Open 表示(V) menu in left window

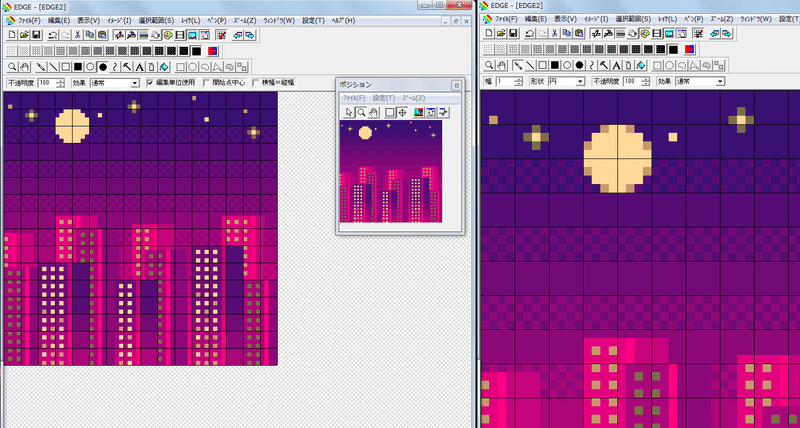(88, 21)
